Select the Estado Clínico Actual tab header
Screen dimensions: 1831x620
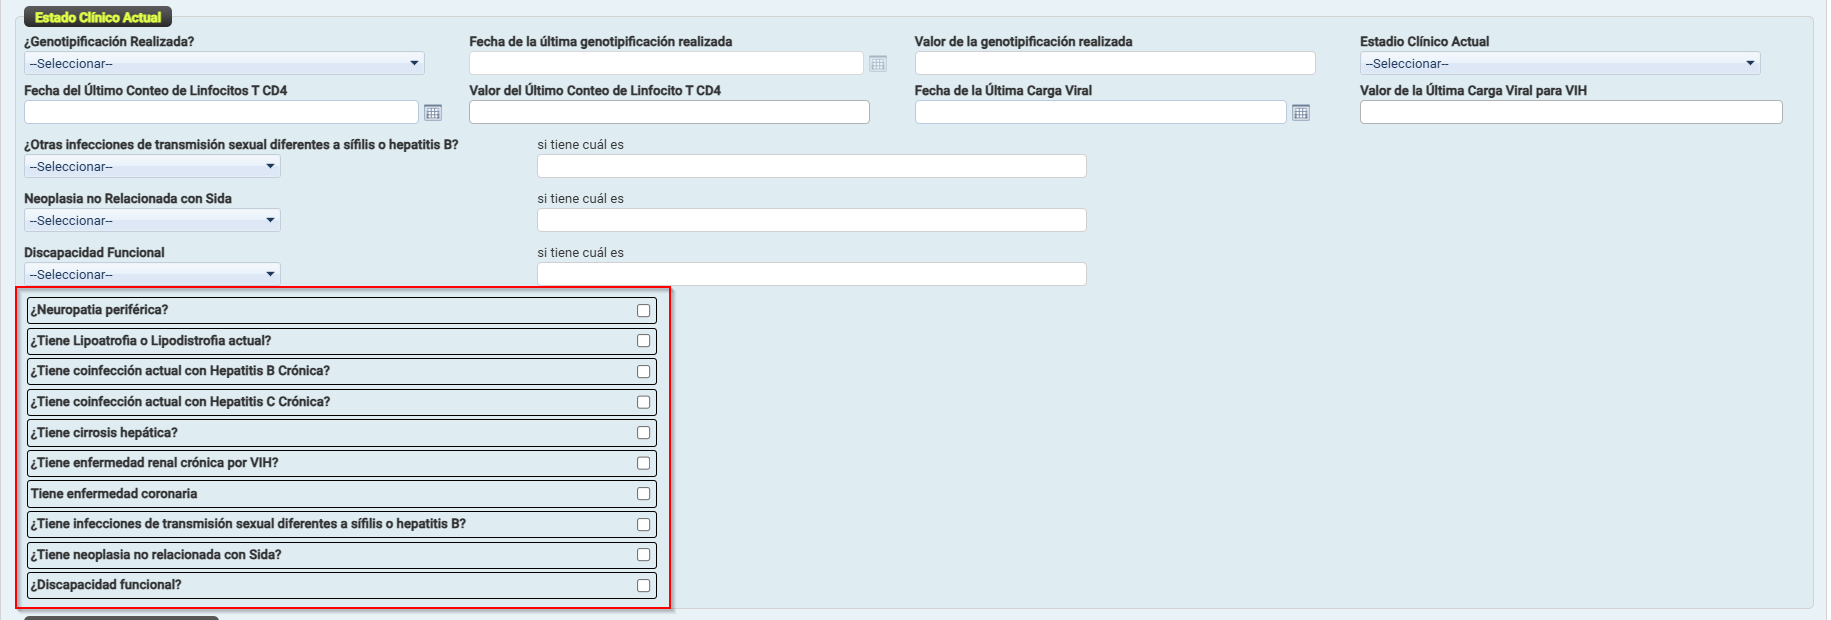point(98,17)
